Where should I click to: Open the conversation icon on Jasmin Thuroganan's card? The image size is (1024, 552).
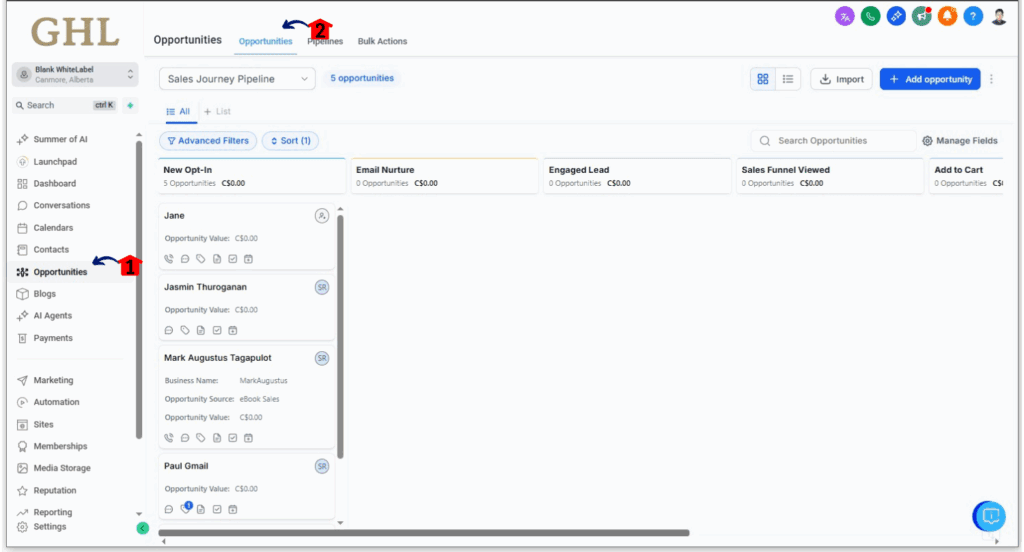169,331
